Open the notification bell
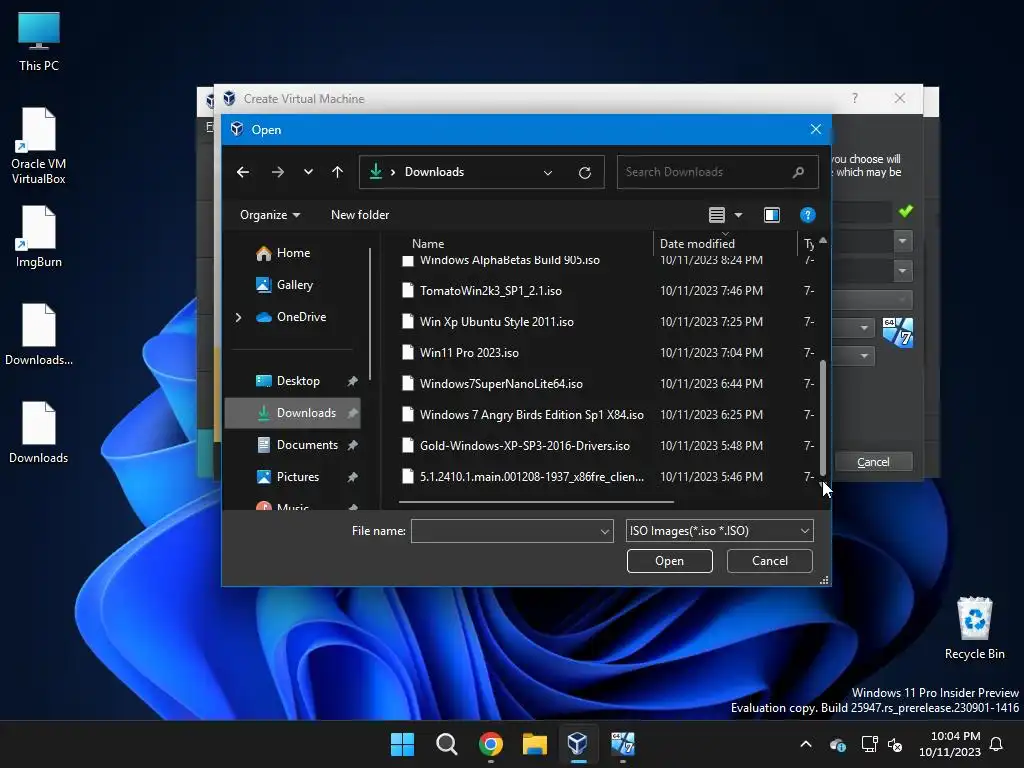Screen dimensions: 1024x768 click(996, 744)
